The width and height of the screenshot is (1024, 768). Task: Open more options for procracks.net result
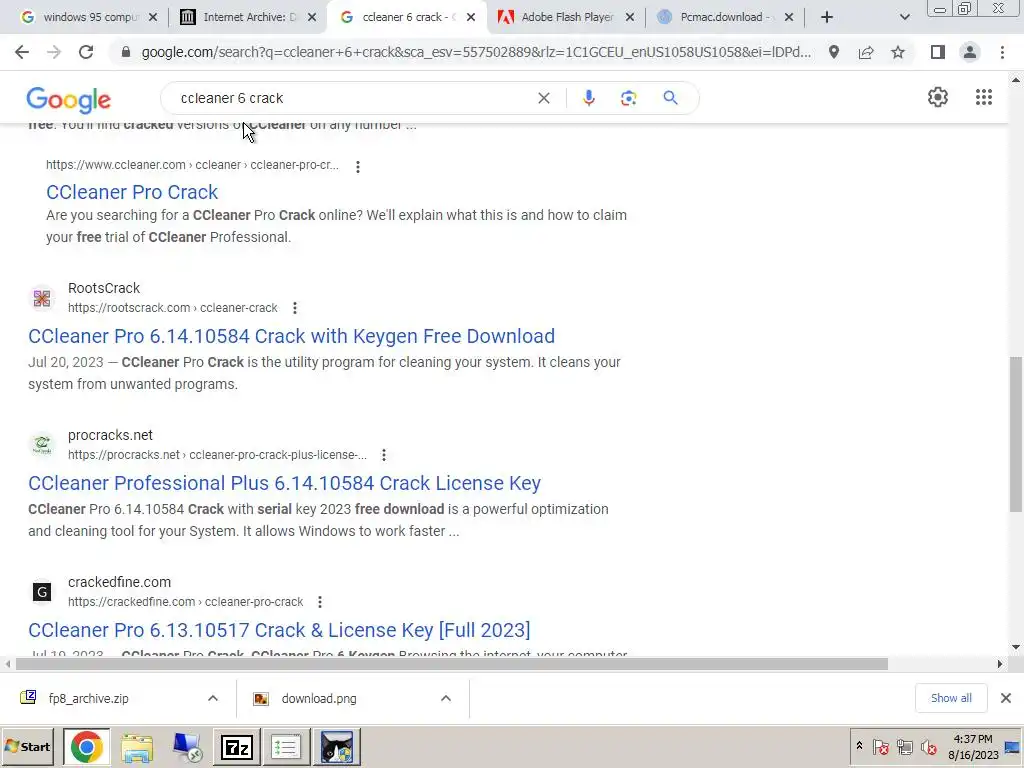(383, 455)
